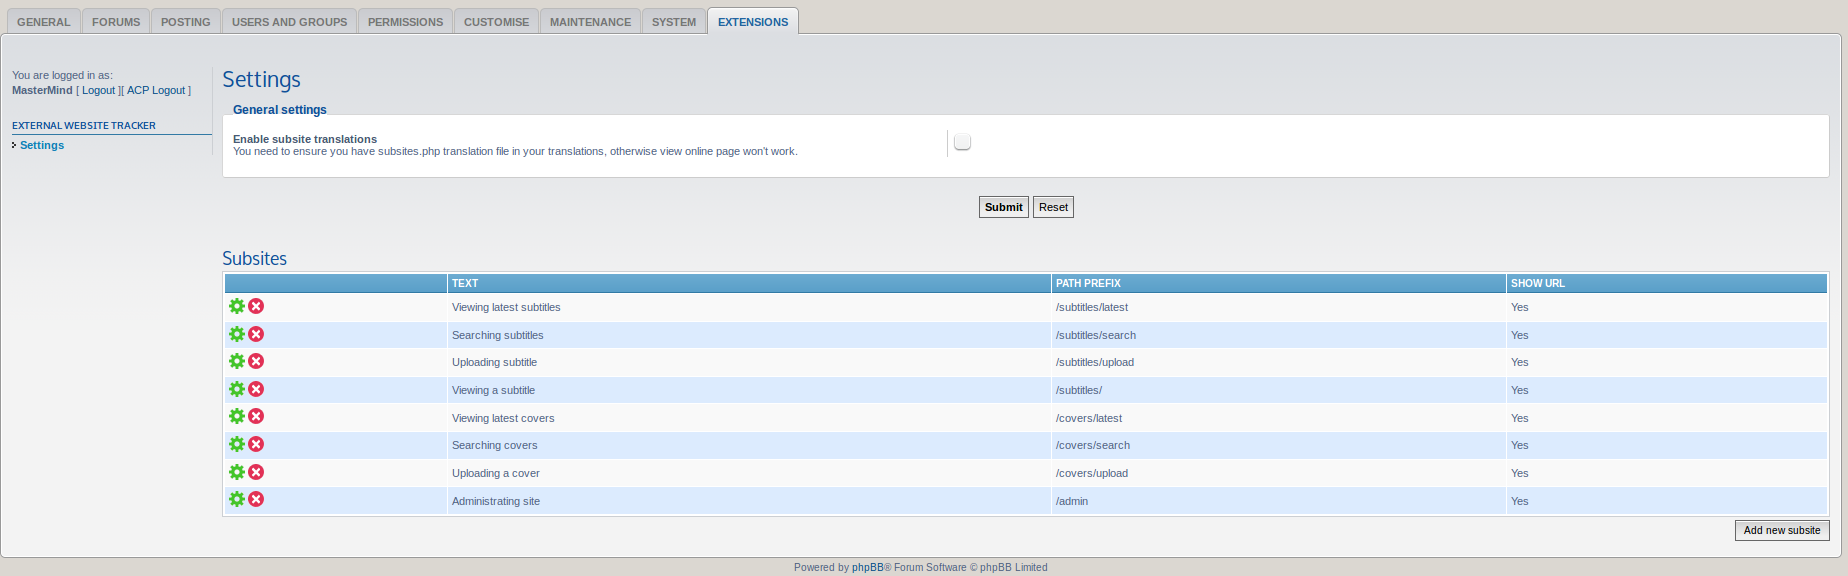The height and width of the screenshot is (576, 1848).
Task: Select the 'Uploading a cover' text cell
Action: pyautogui.click(x=496, y=473)
